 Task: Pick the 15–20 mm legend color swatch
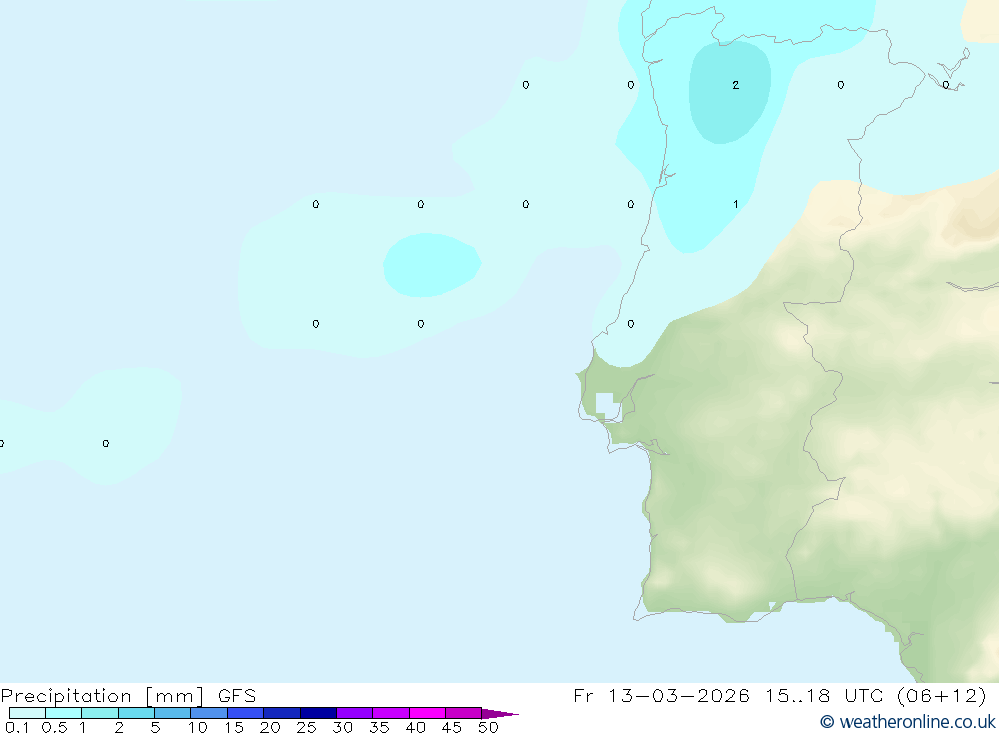tap(246, 713)
